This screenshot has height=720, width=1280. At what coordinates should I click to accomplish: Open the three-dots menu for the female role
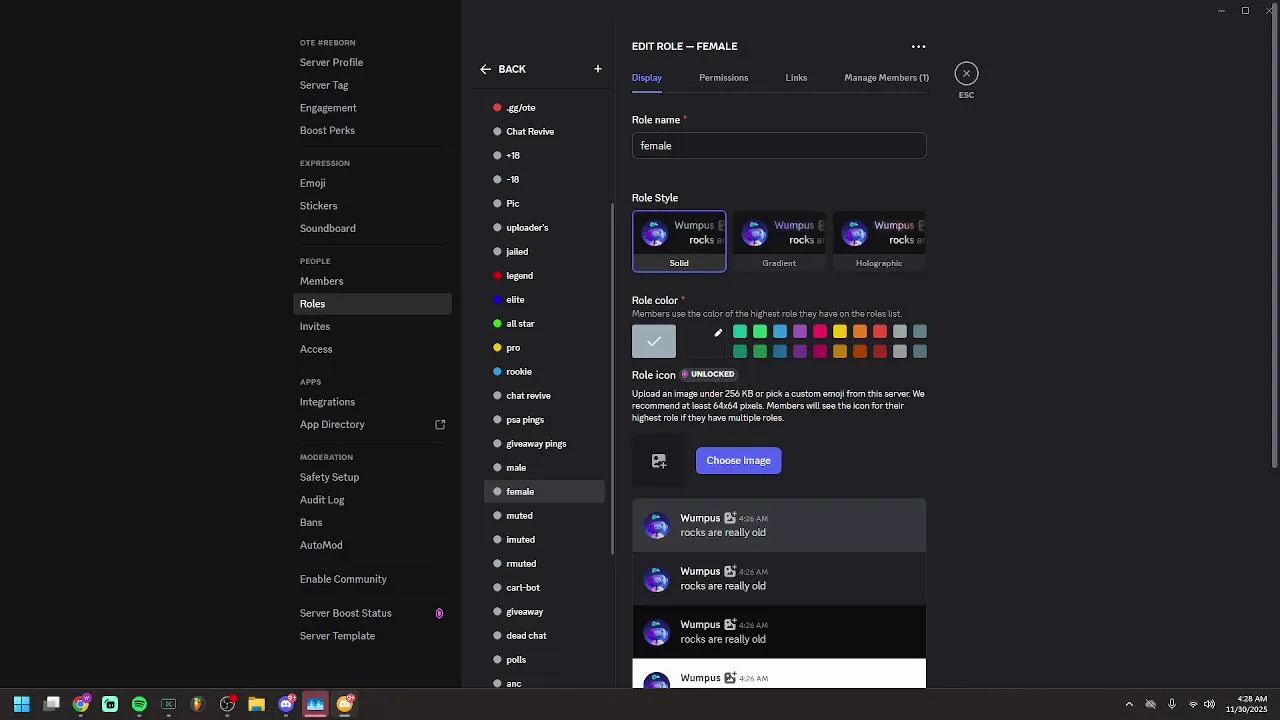coord(918,46)
